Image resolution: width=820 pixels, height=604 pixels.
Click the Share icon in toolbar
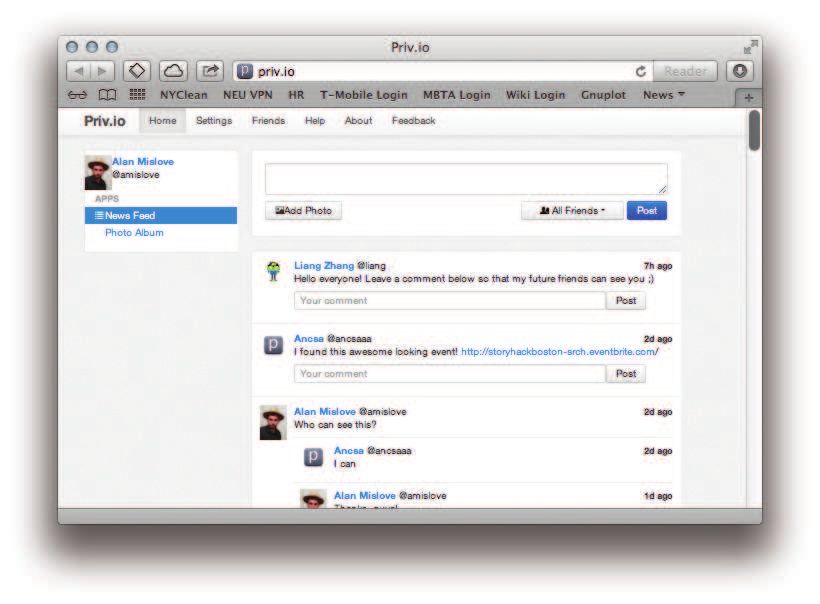point(211,71)
